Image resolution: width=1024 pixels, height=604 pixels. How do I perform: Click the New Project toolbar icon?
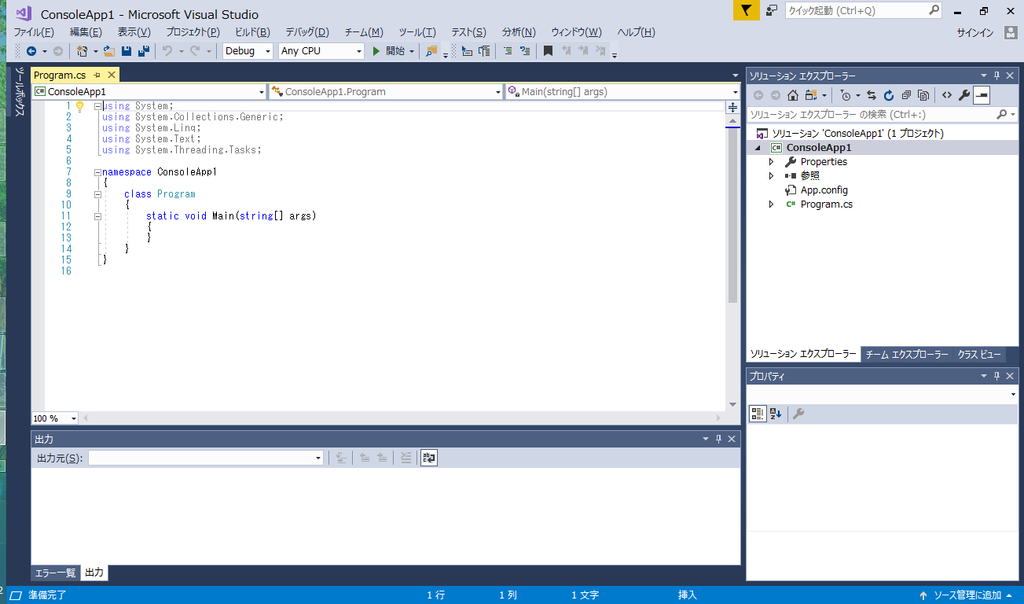tap(82, 51)
